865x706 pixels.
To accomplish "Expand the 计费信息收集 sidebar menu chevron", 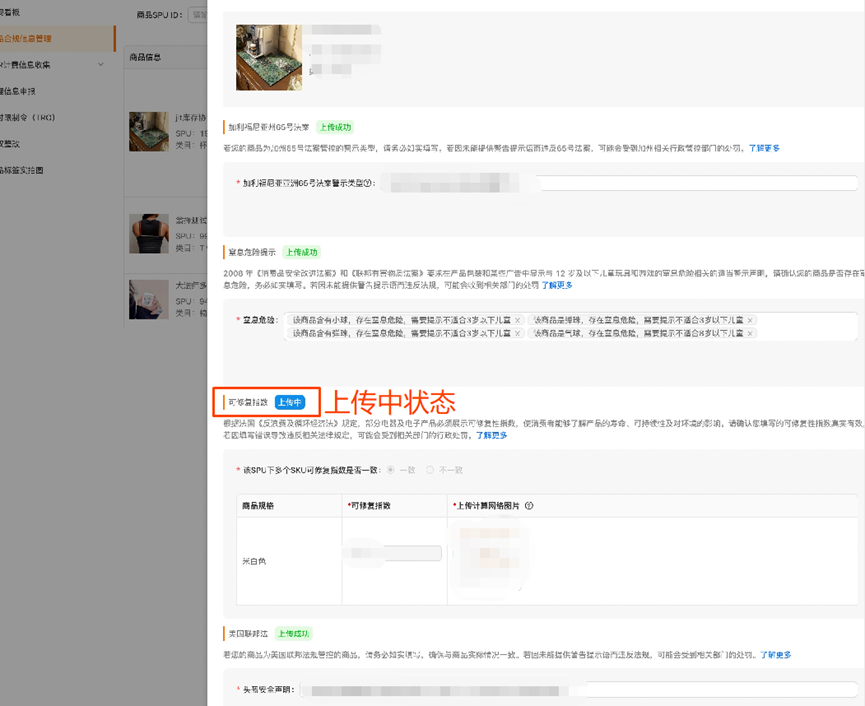I will tap(101, 65).
